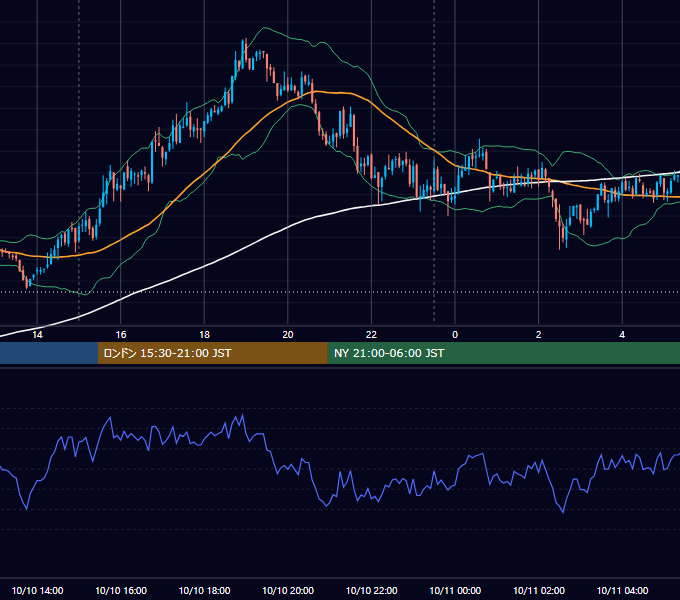The height and width of the screenshot is (600, 680).
Task: Click the 10/10 18:00 oscillator time label
Action: click(204, 590)
